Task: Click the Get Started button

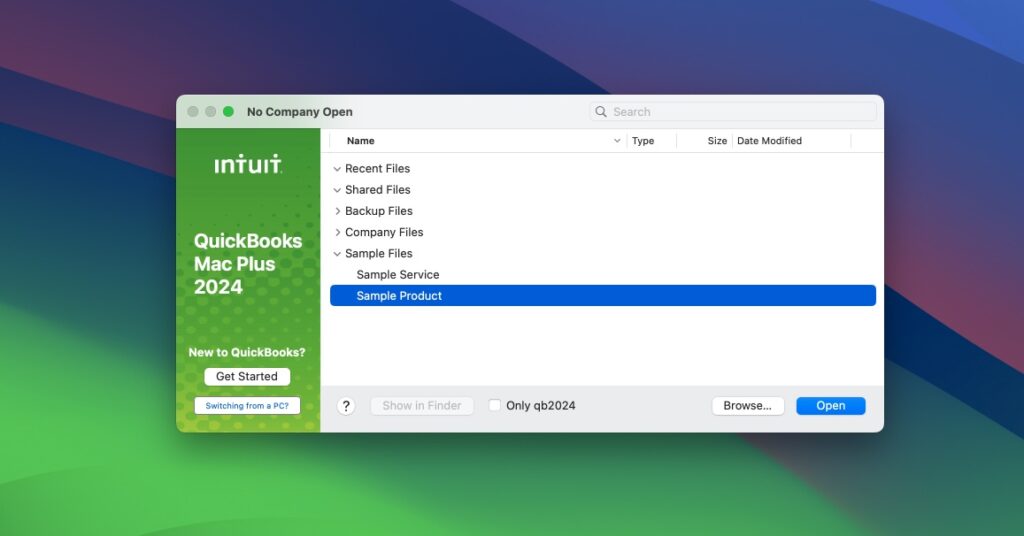Action: coord(247,377)
